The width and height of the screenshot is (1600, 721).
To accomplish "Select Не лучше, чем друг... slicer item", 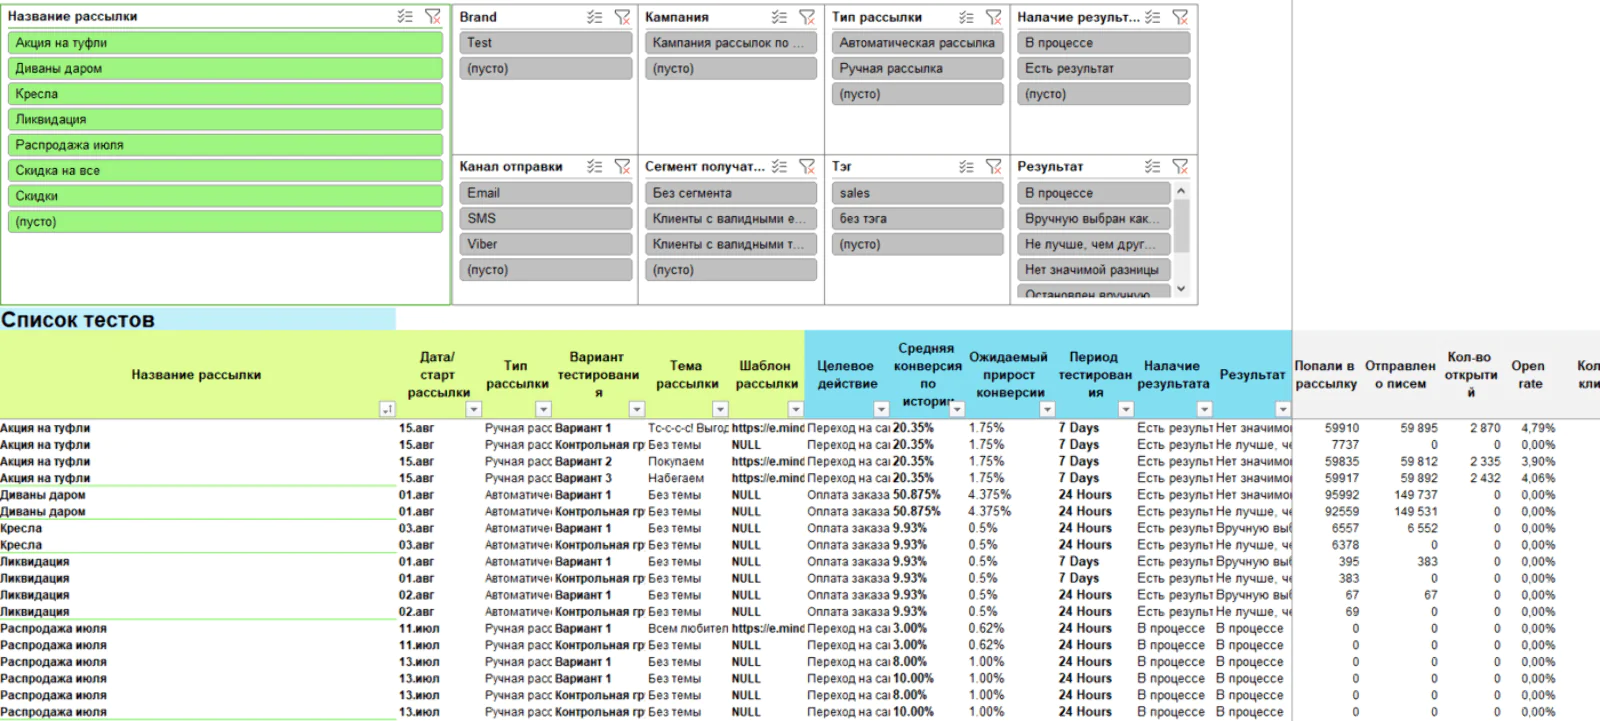I will [1094, 244].
